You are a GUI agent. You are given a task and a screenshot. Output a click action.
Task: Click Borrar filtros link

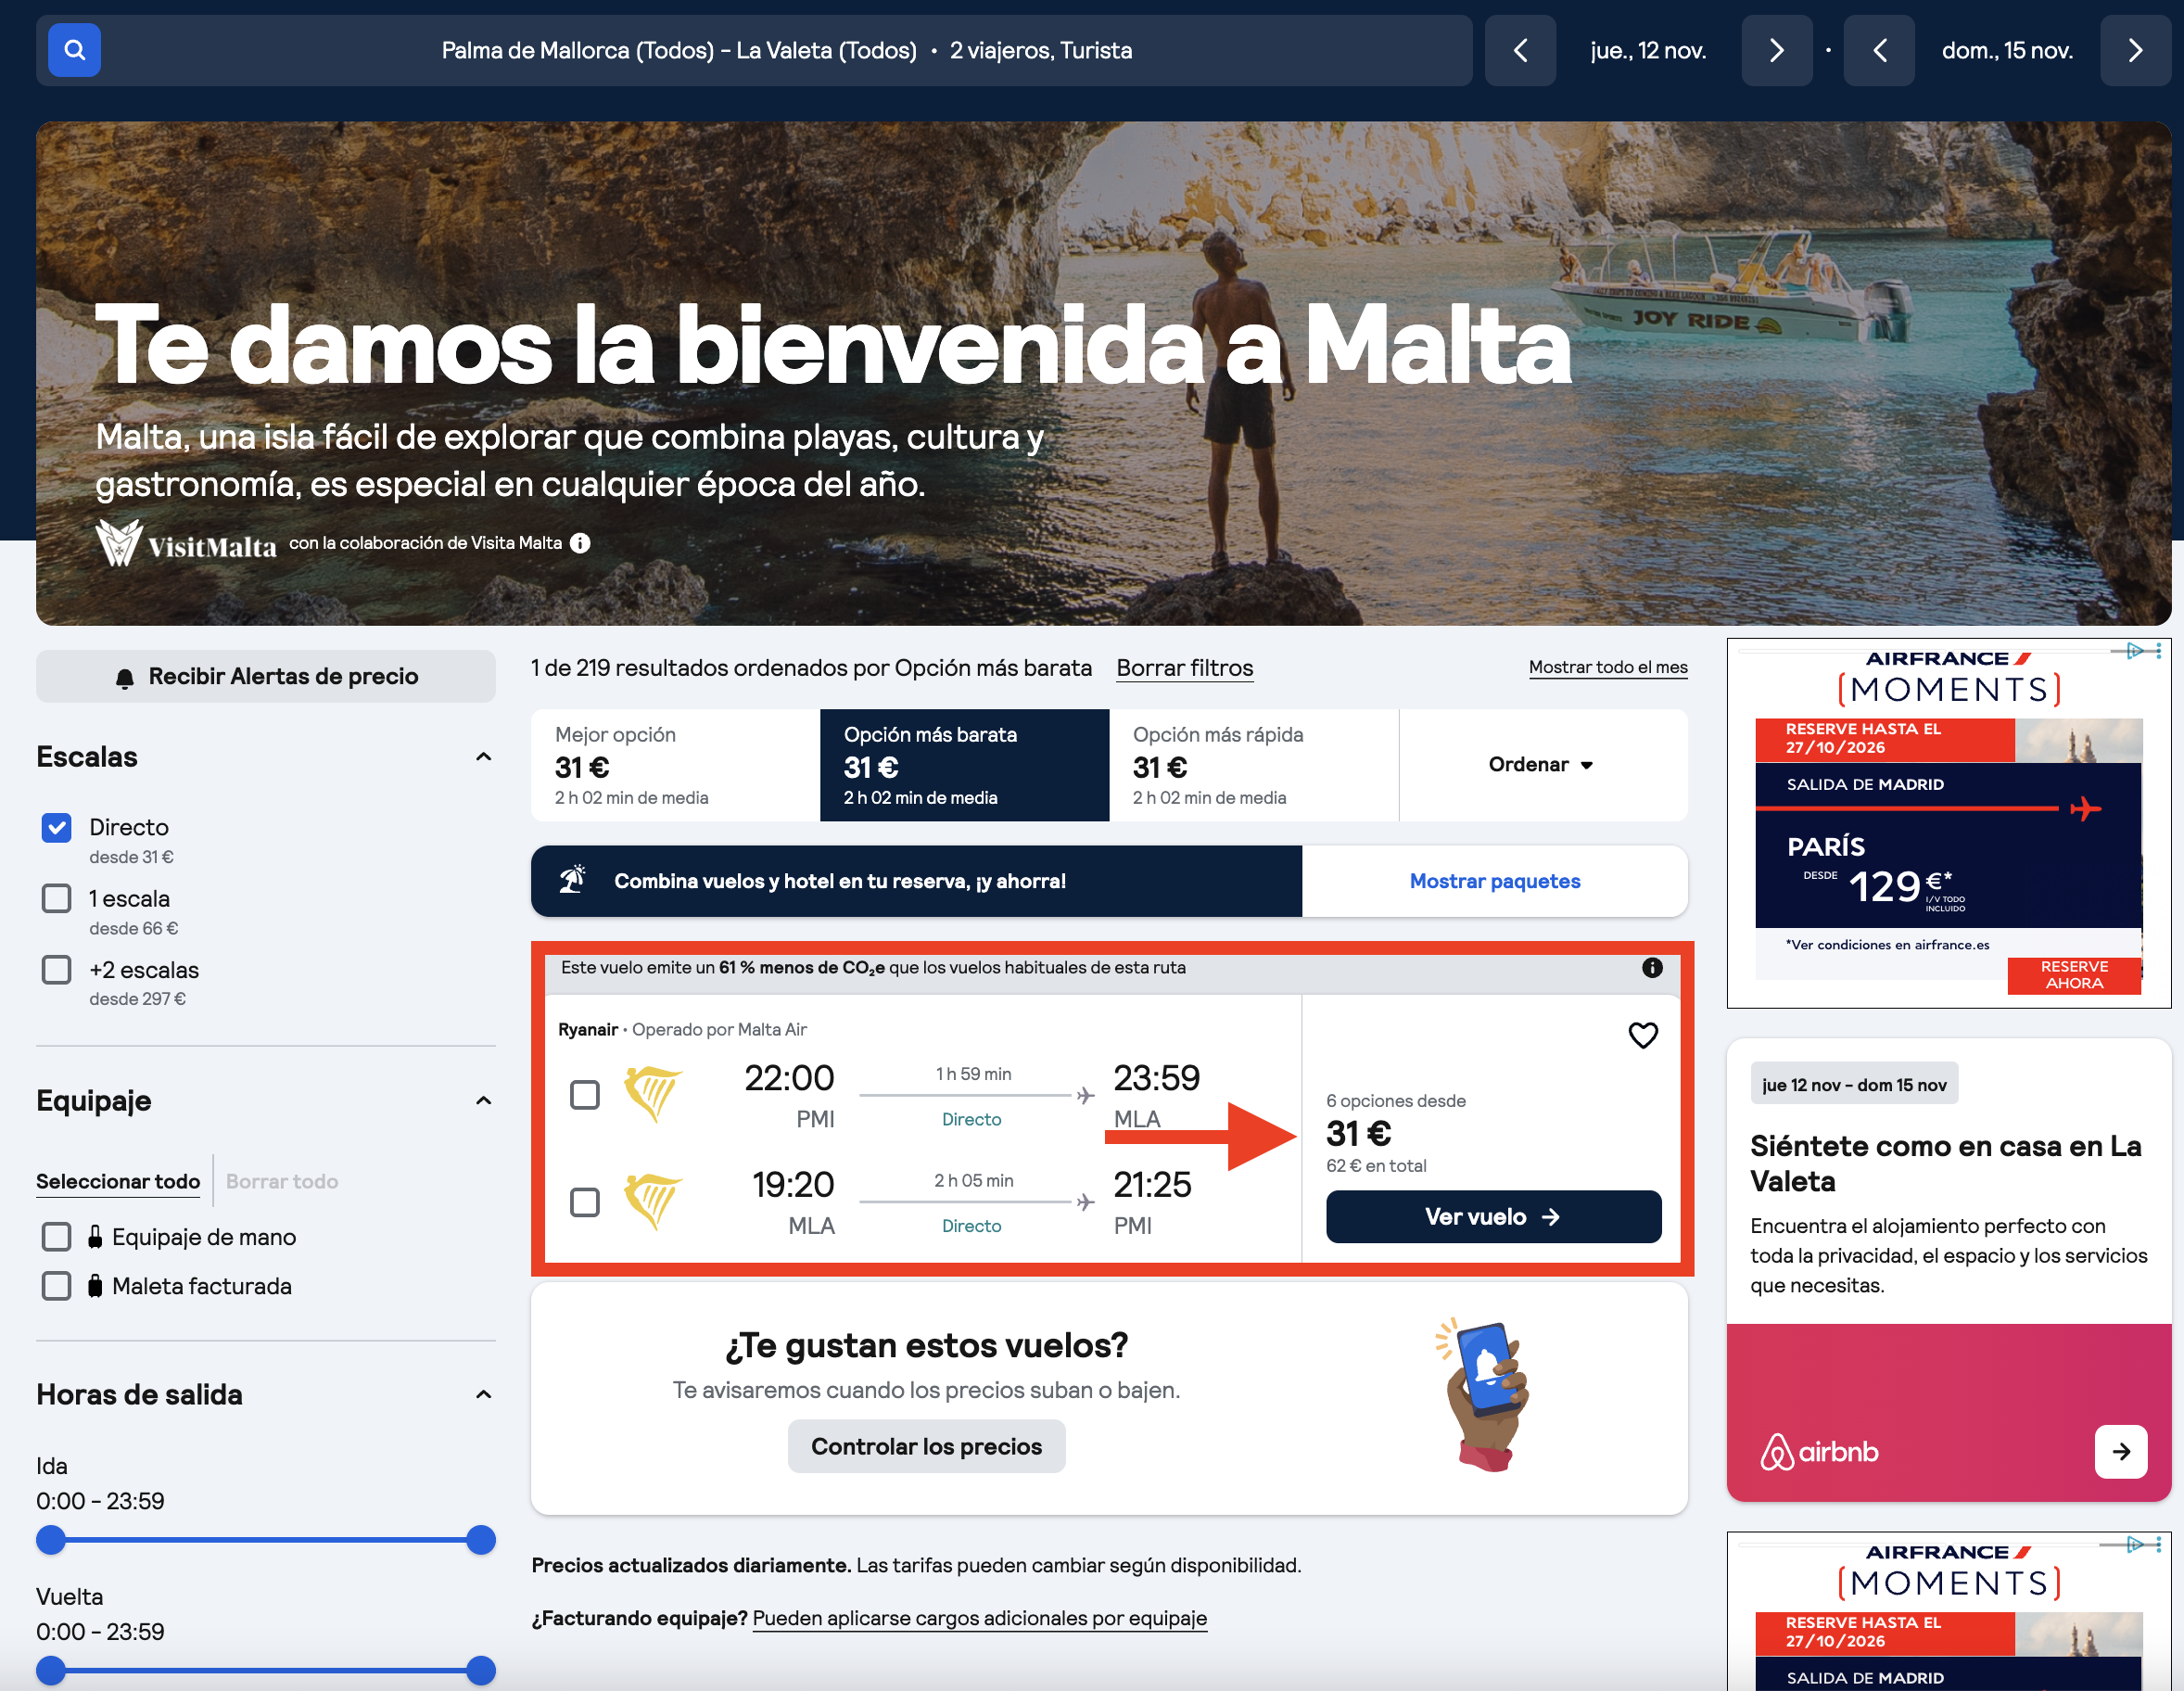tap(1184, 668)
